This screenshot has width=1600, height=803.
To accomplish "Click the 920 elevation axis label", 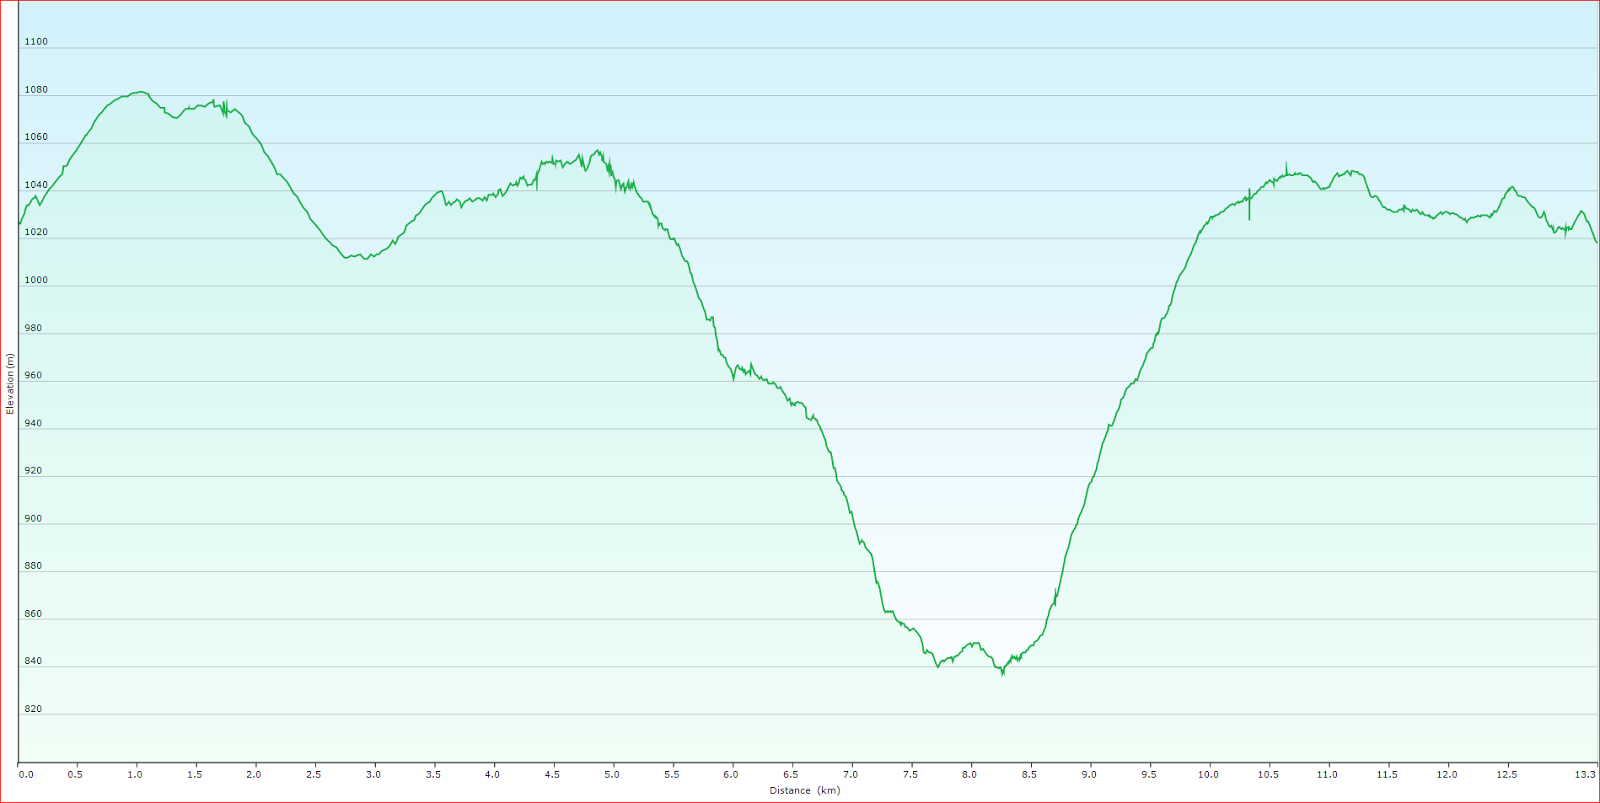I will 34,471.
